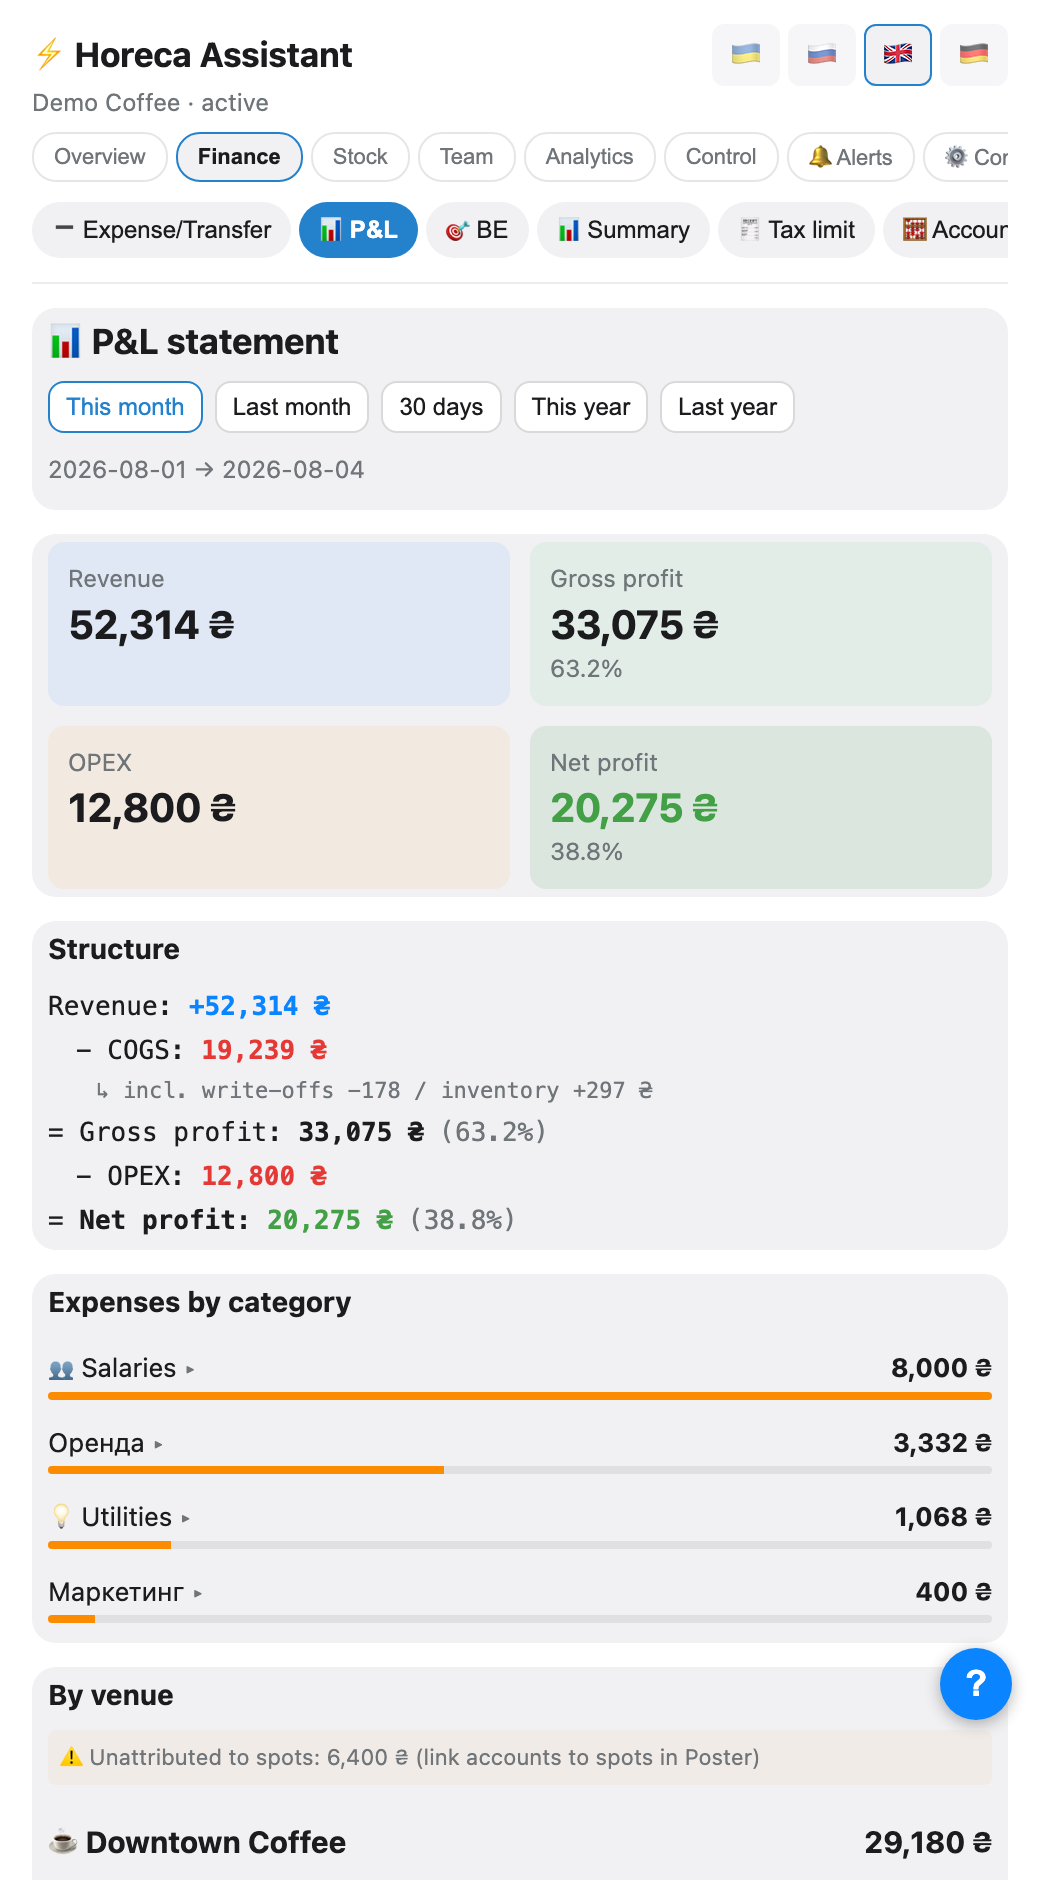
Task: Choose the German flag language option
Action: tap(974, 55)
